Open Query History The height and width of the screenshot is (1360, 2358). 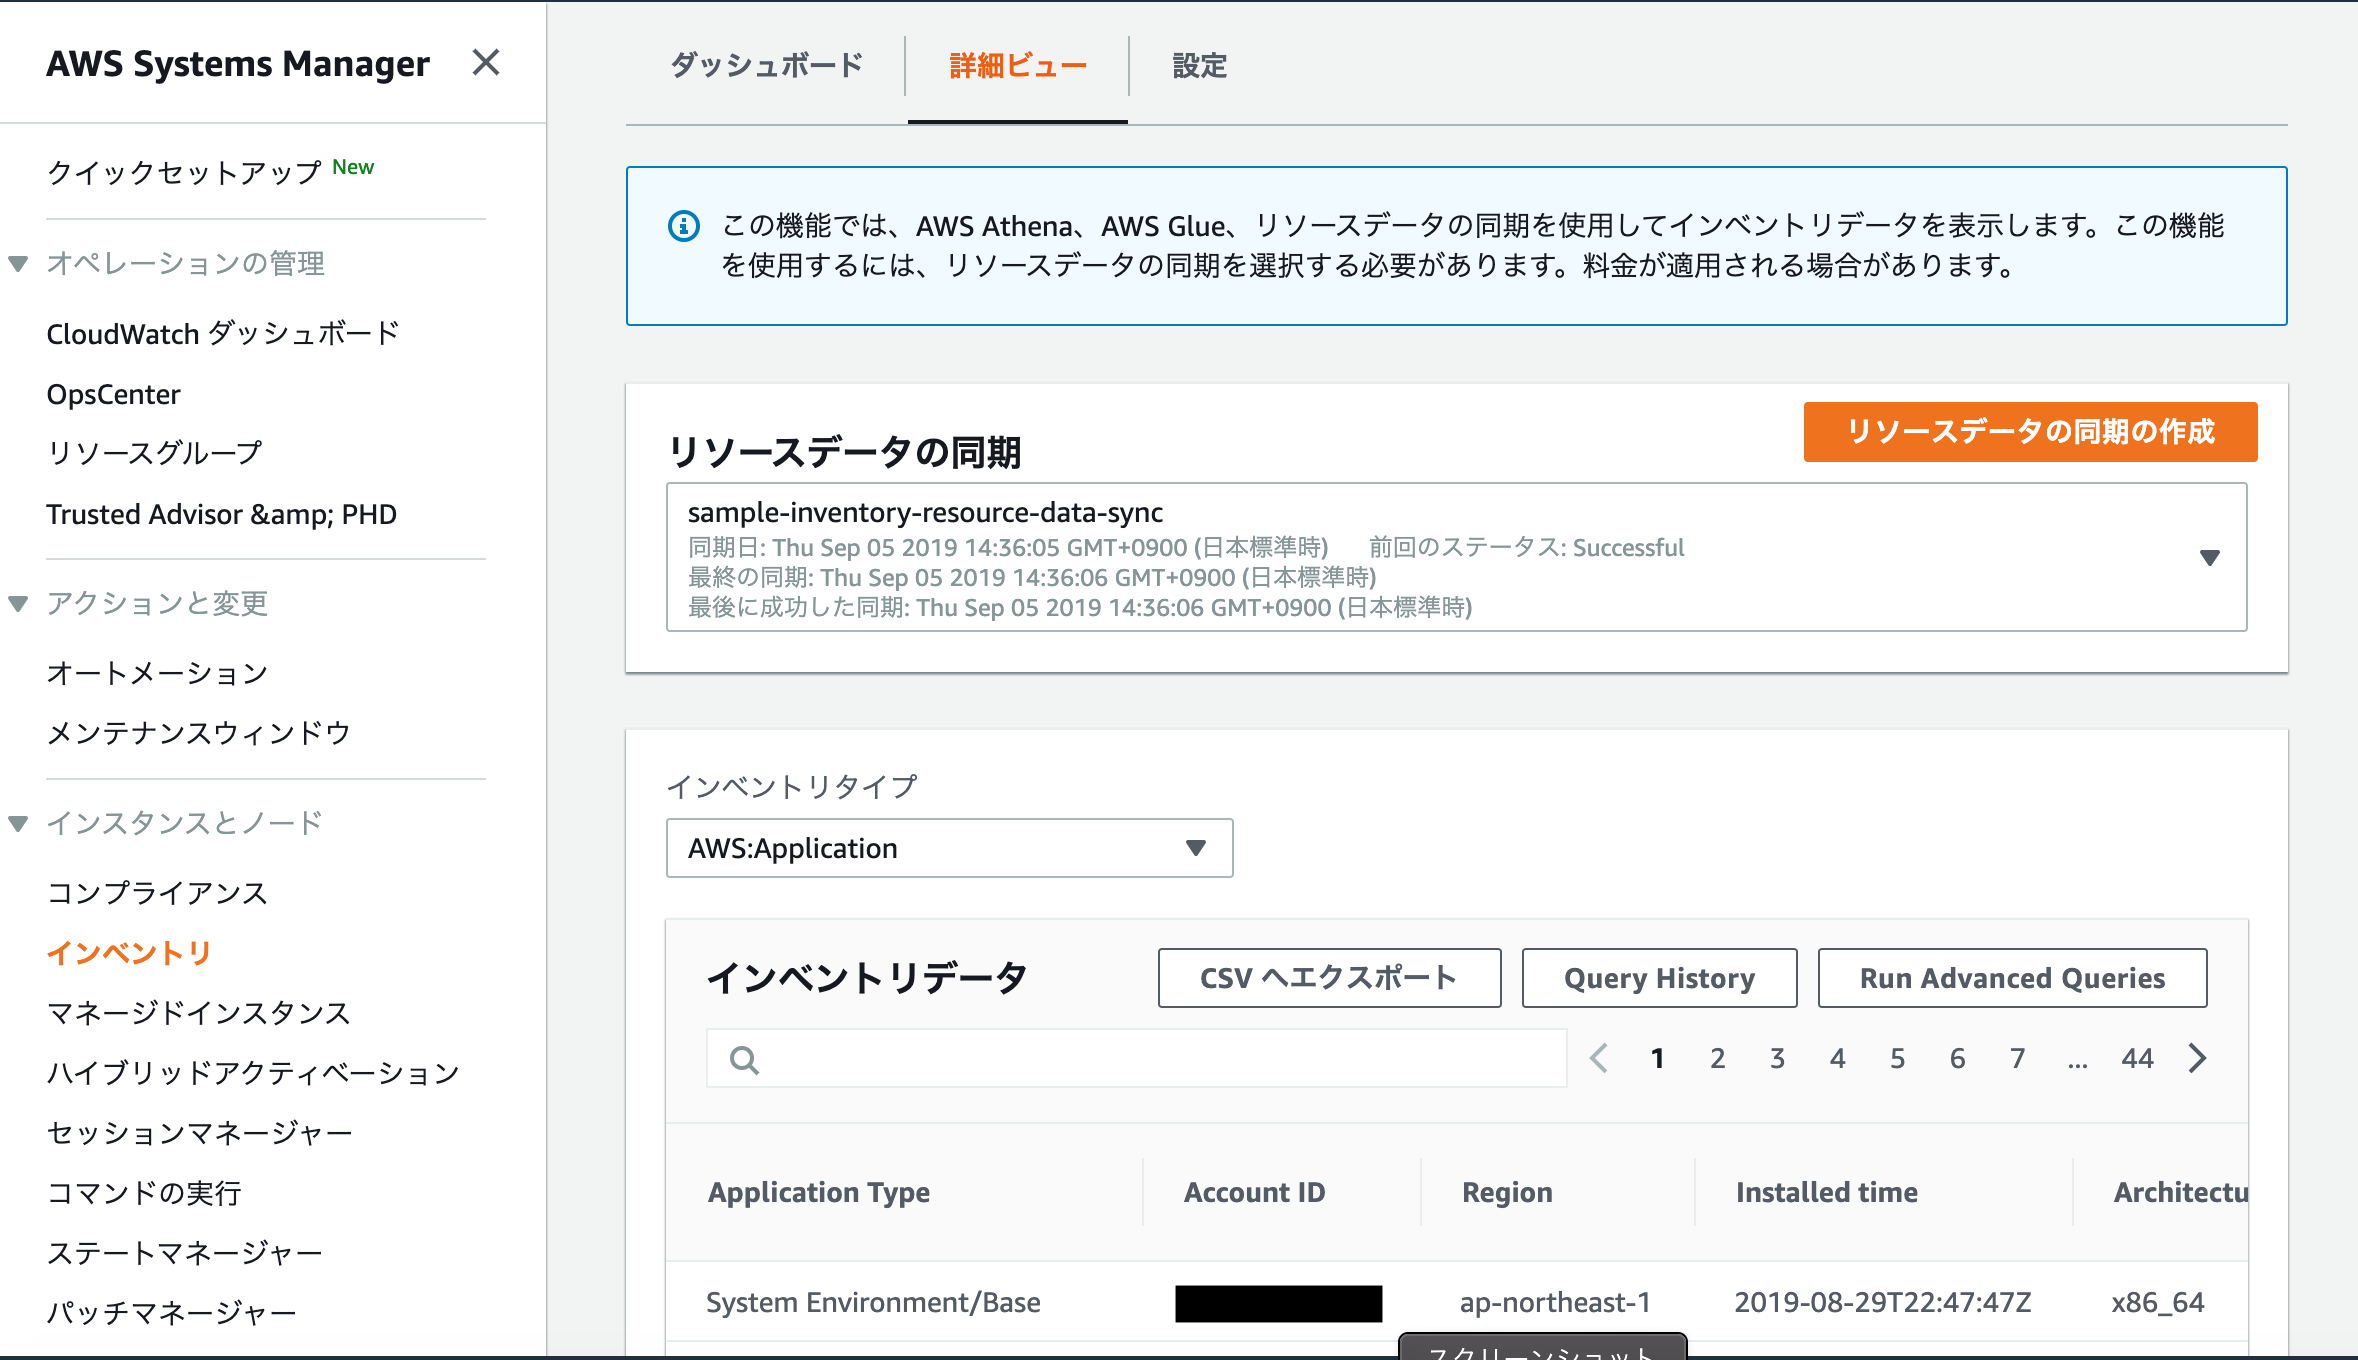pyautogui.click(x=1659, y=978)
